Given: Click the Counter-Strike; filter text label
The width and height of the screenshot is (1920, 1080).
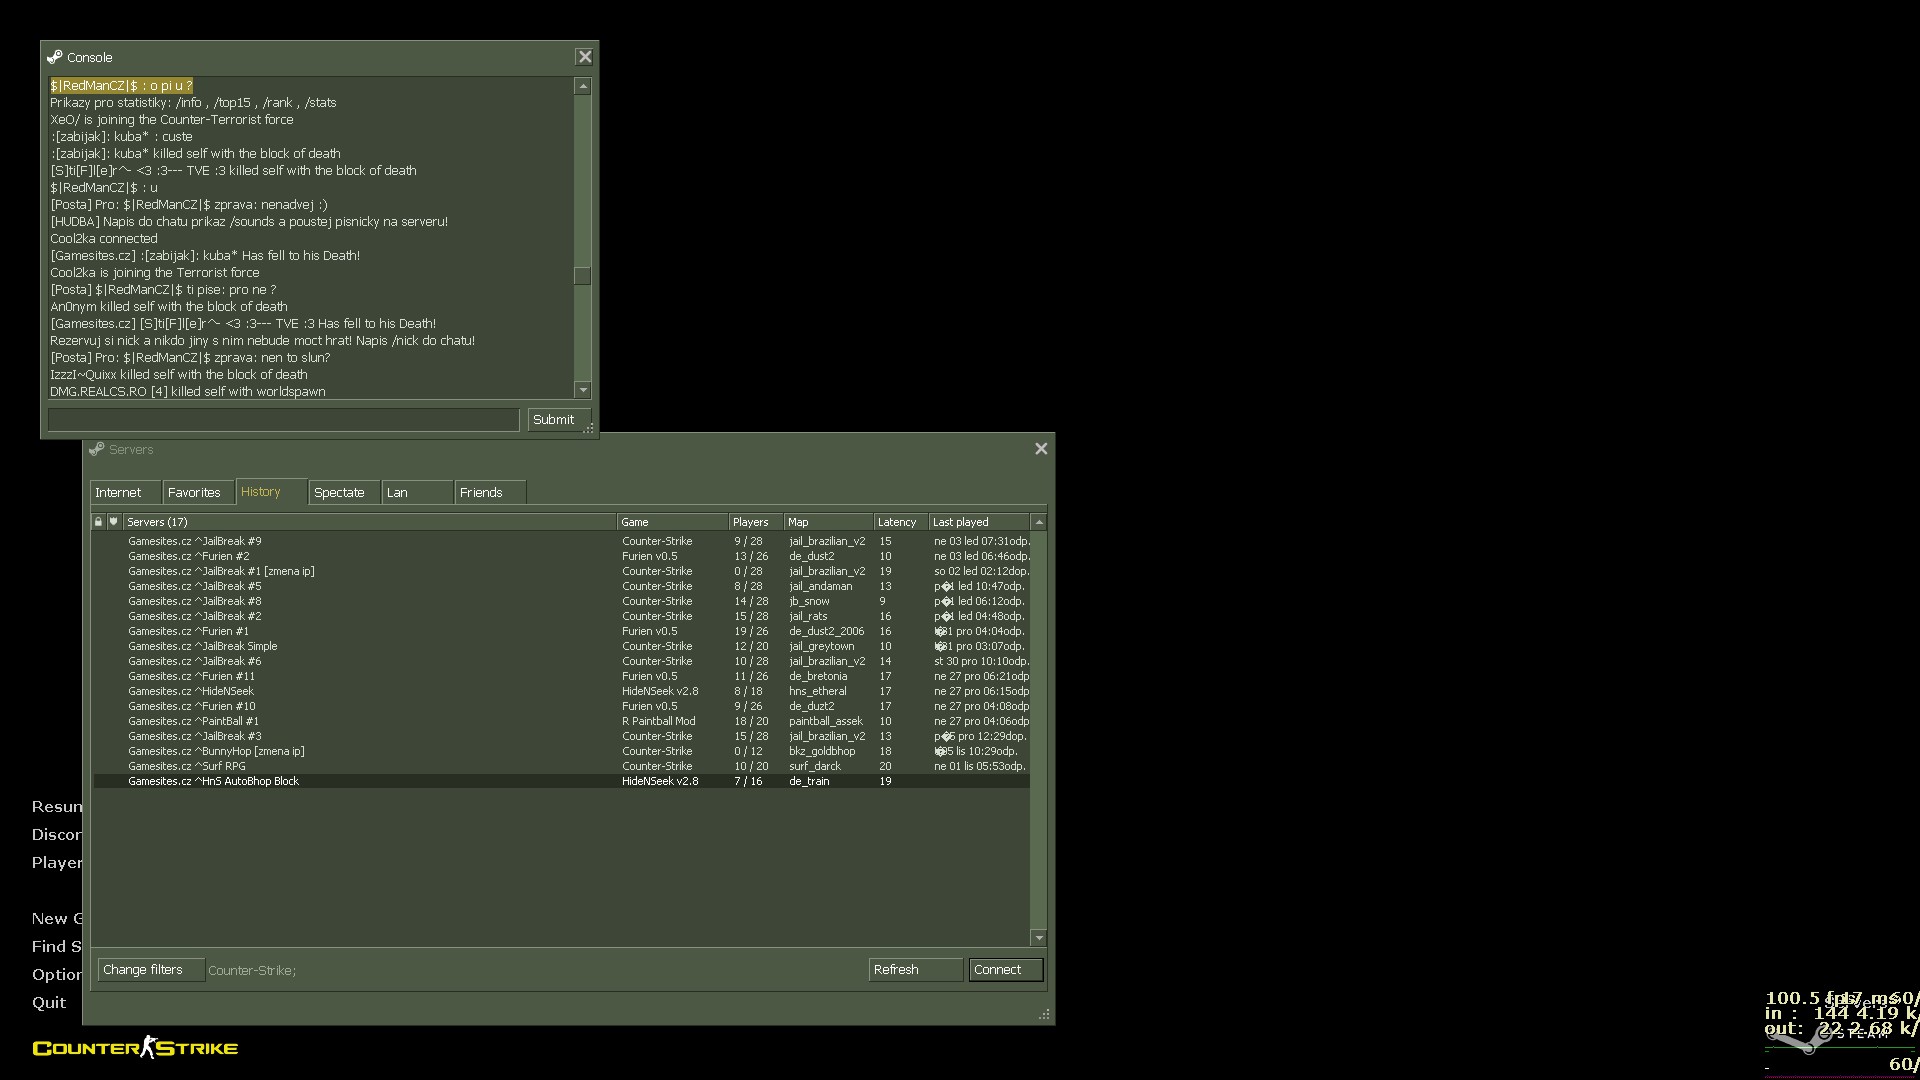Looking at the screenshot, I should coord(252,970).
